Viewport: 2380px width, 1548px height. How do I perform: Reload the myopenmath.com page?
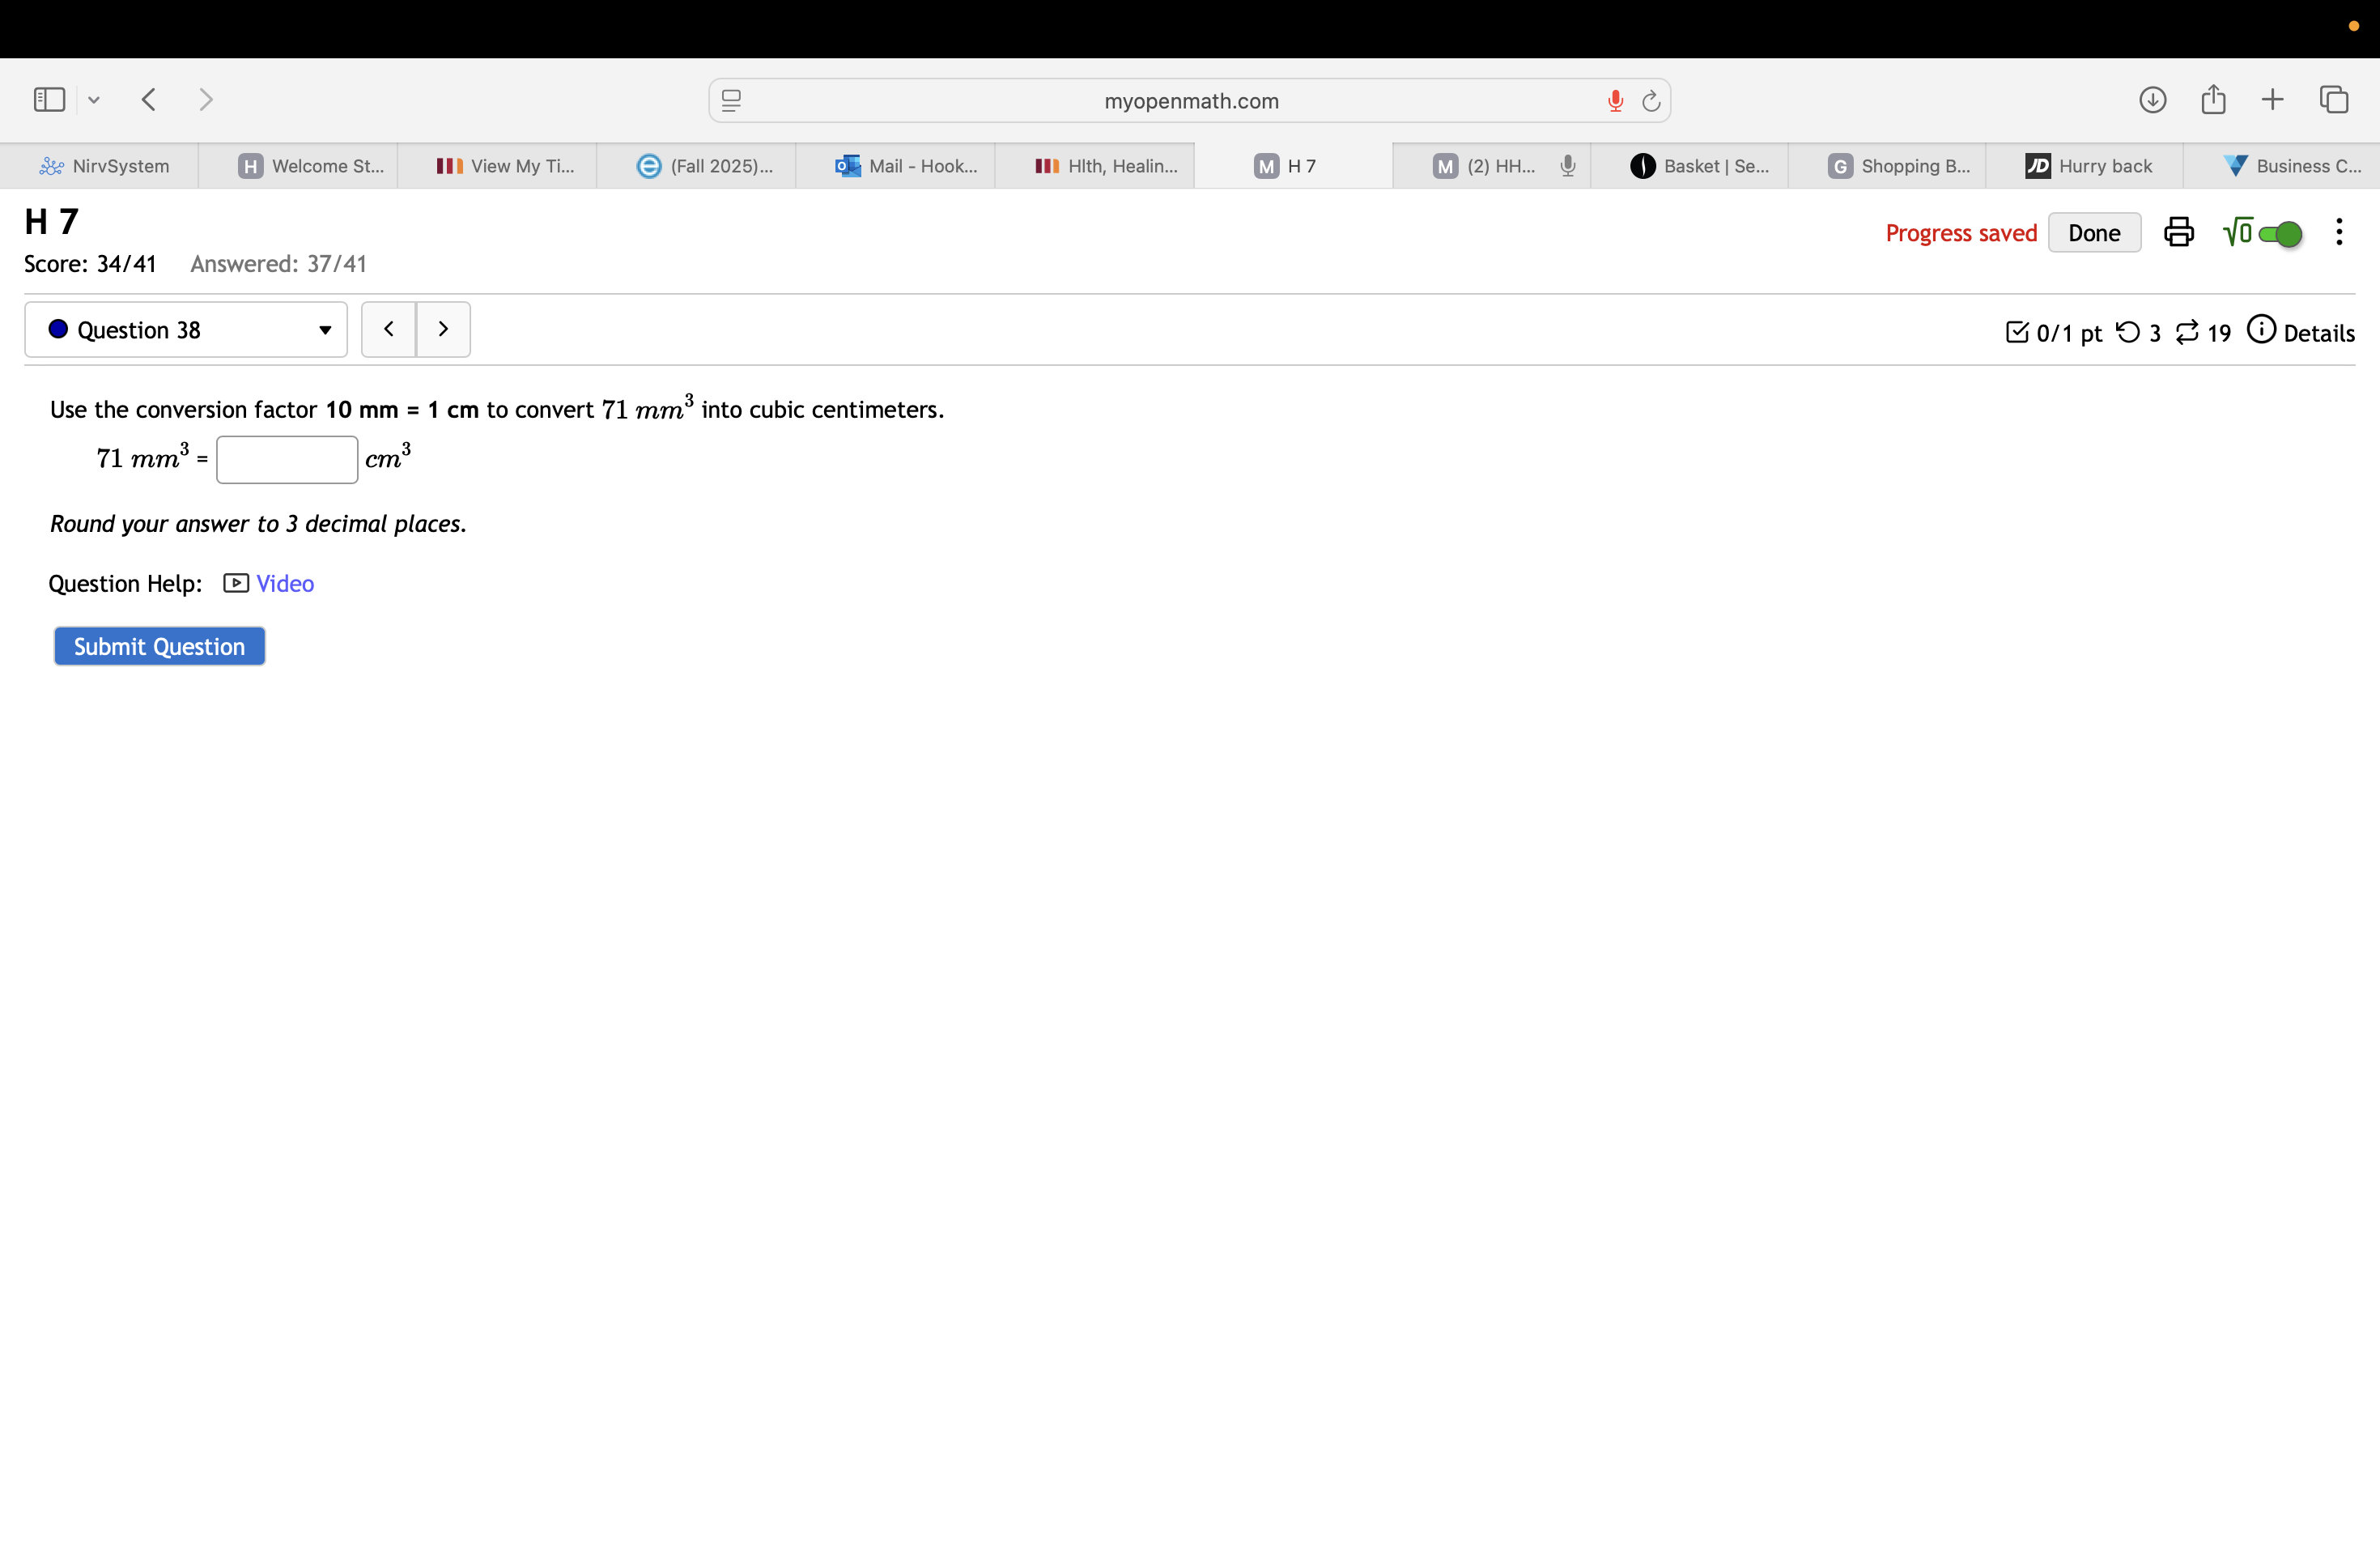1651,101
